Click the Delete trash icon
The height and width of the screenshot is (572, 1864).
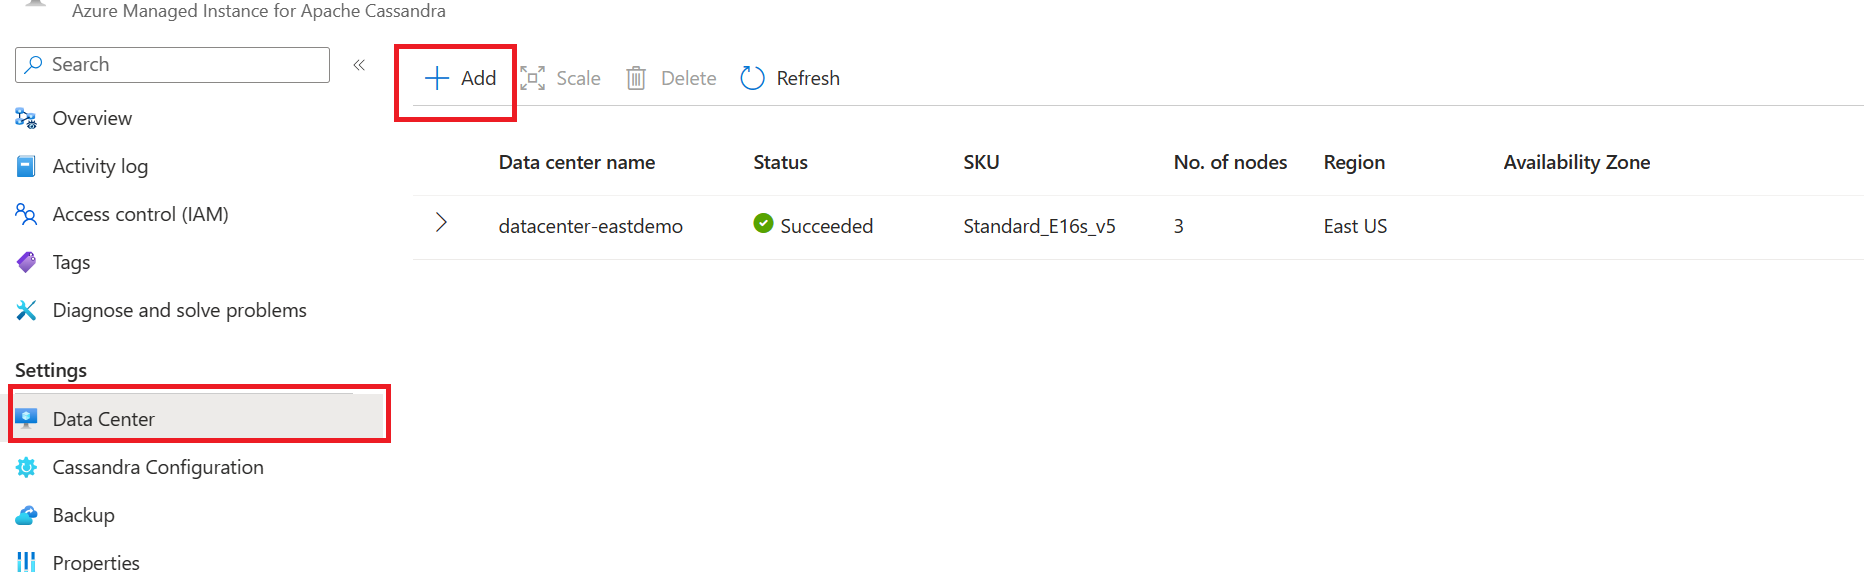(x=636, y=78)
